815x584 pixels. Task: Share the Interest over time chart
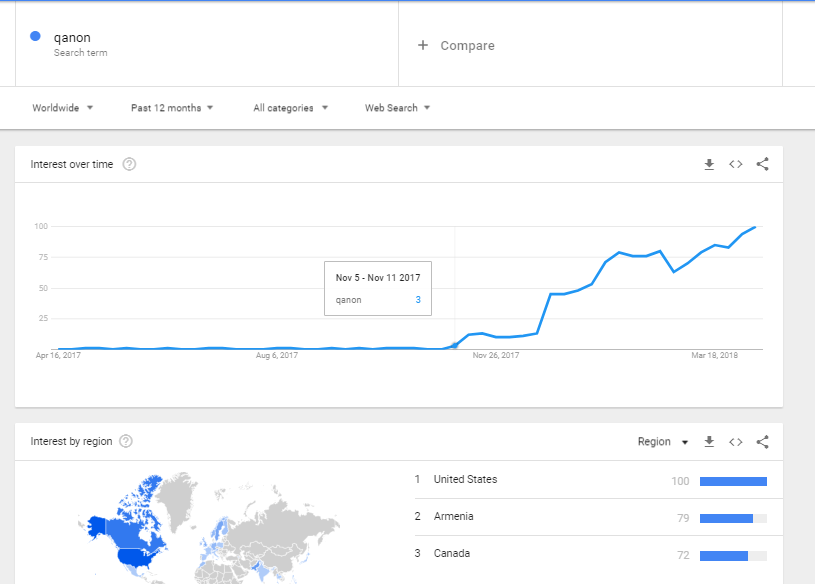(x=762, y=164)
